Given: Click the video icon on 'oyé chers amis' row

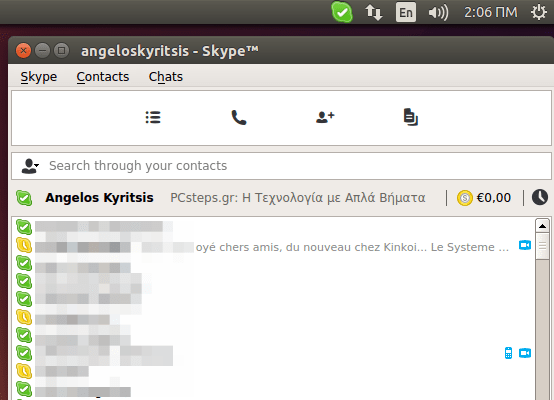Looking at the screenshot, I should click(525, 245).
